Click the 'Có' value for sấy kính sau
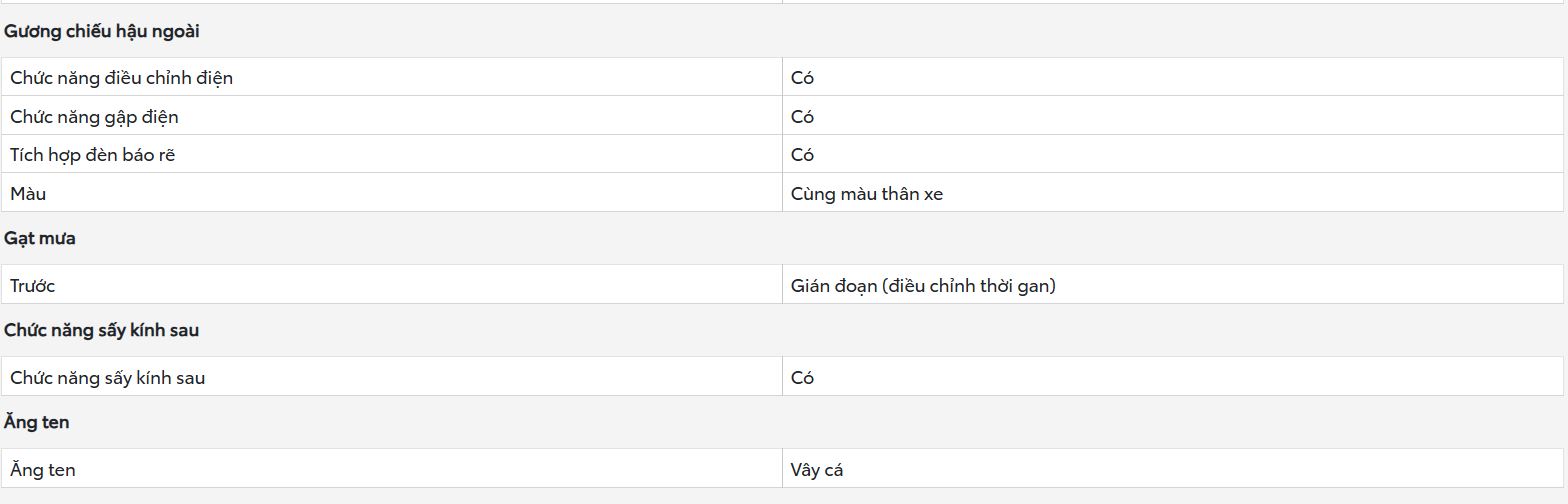1568x504 pixels. (802, 377)
